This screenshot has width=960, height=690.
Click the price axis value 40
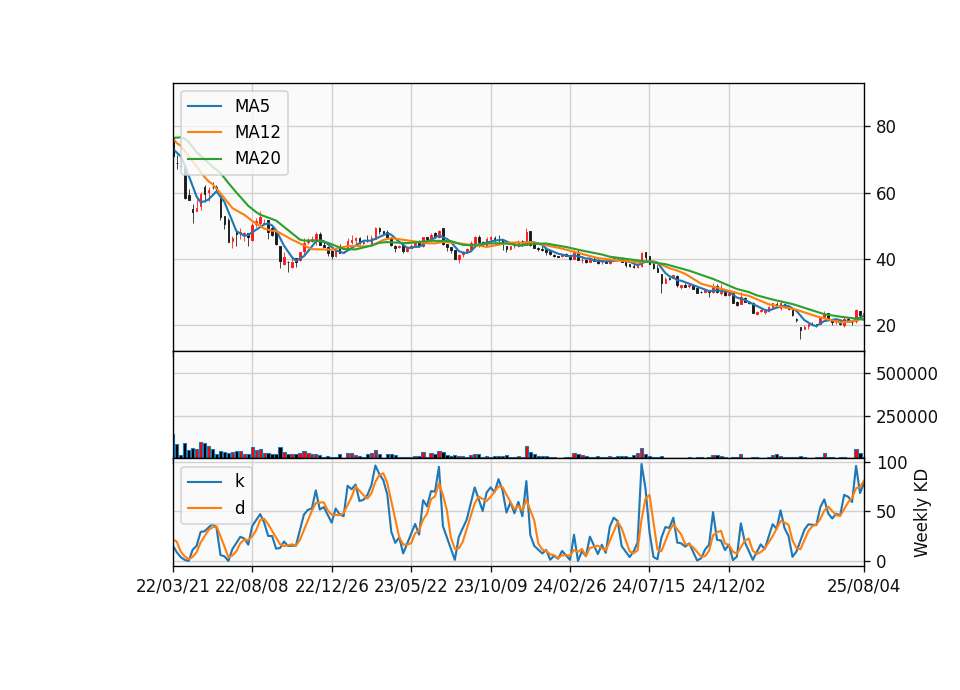pyautogui.click(x=886, y=260)
